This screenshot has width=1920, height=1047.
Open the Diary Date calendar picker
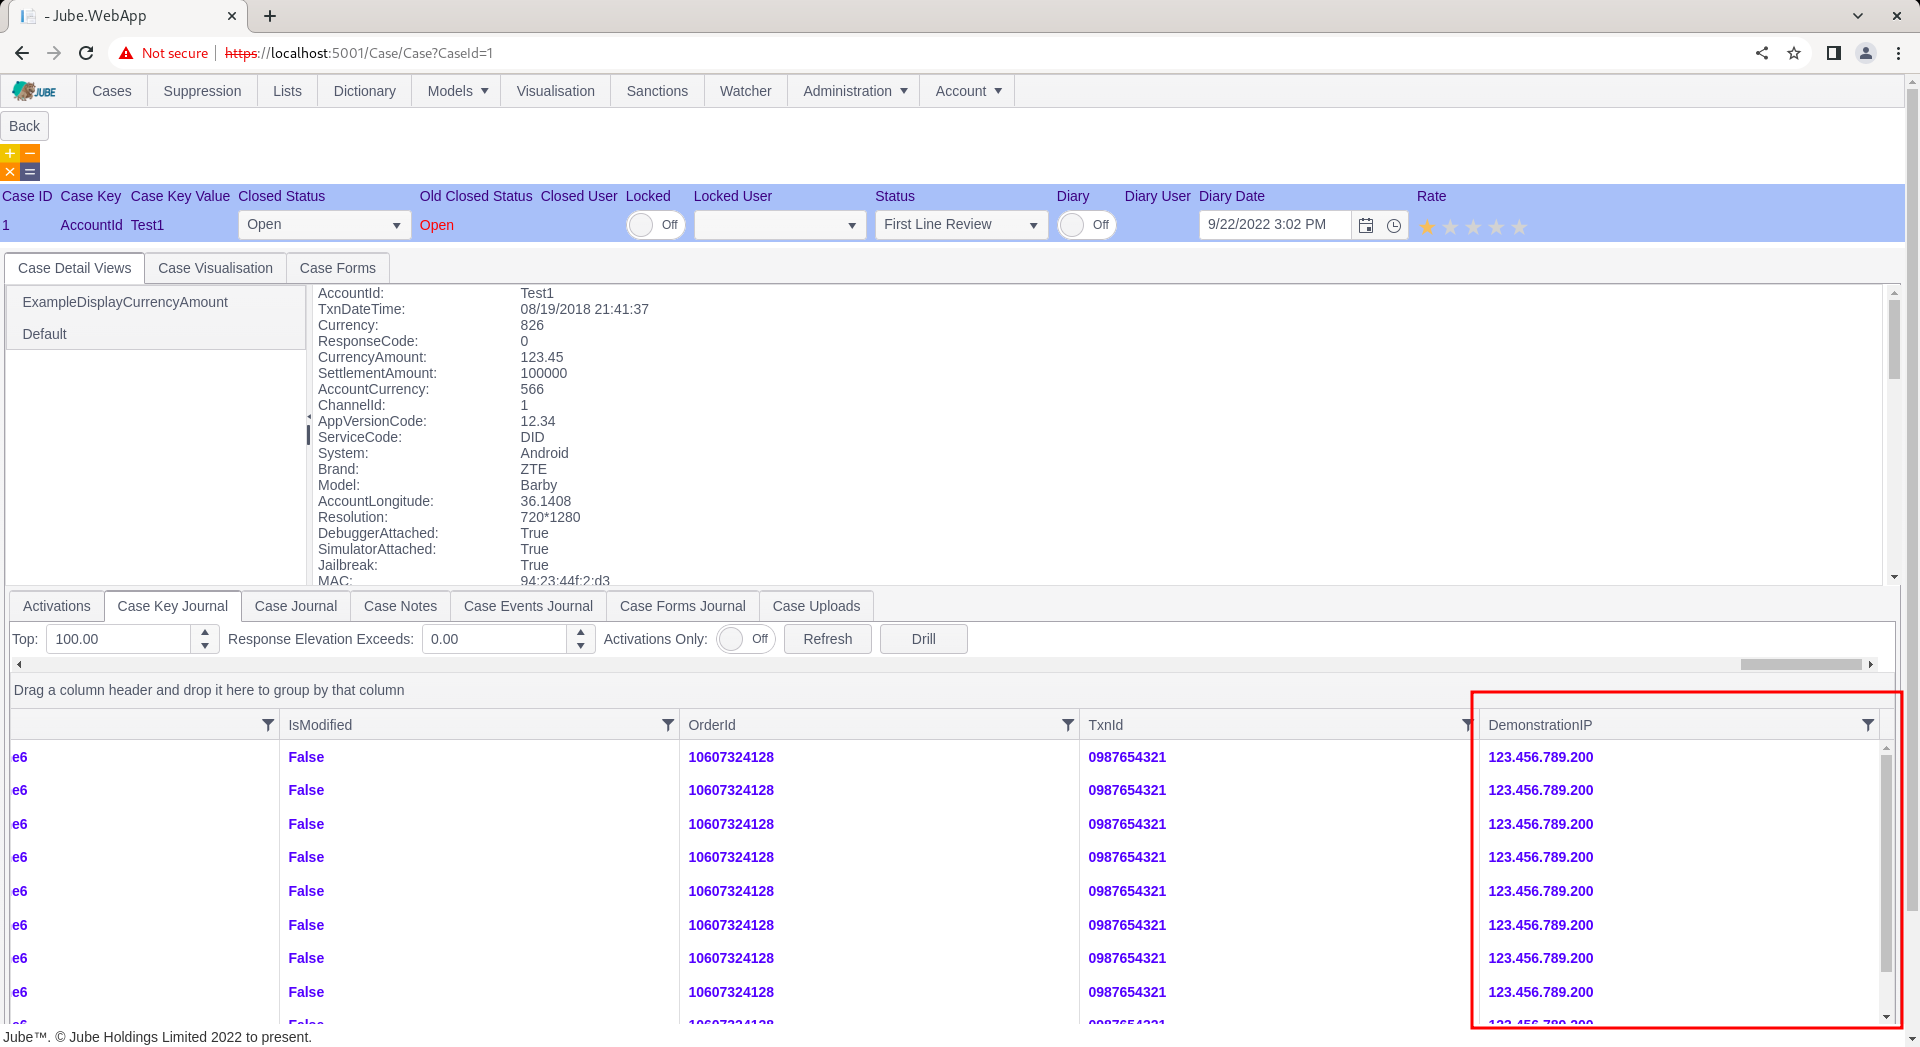point(1366,225)
